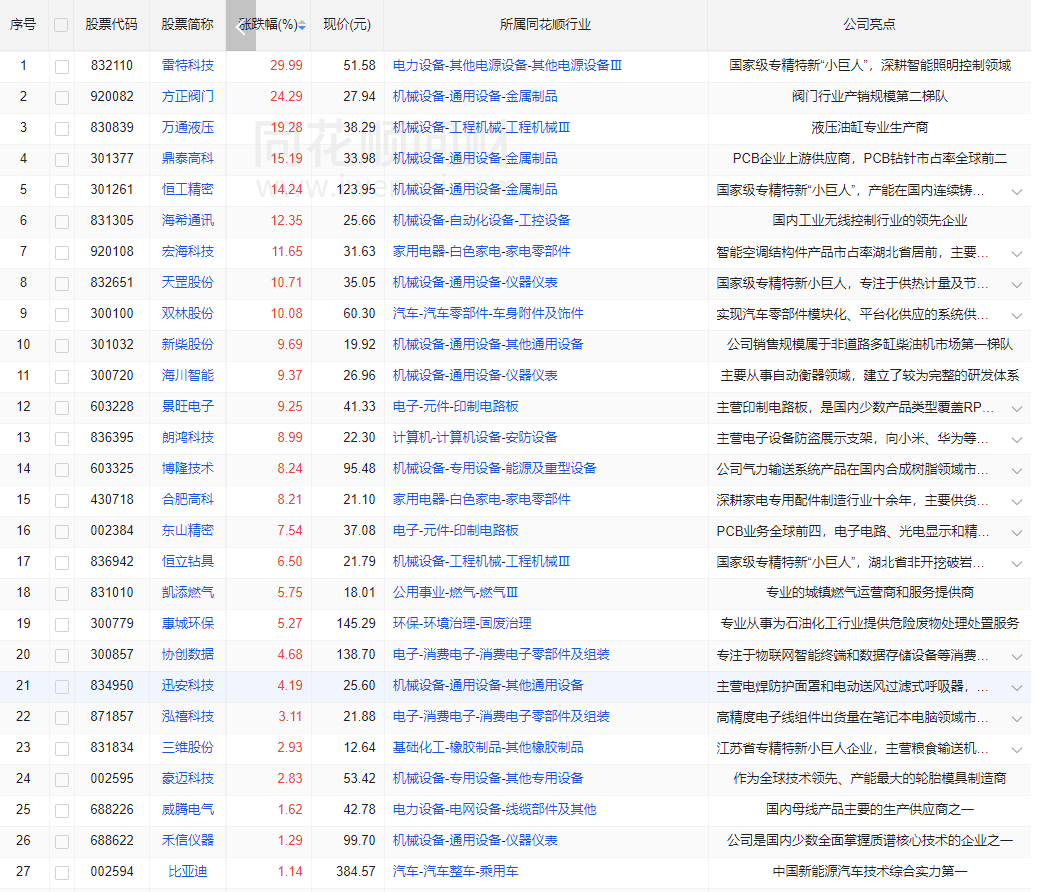Expand the highlight chevron for 景旺电子
1037x892 pixels.
[1016, 409]
